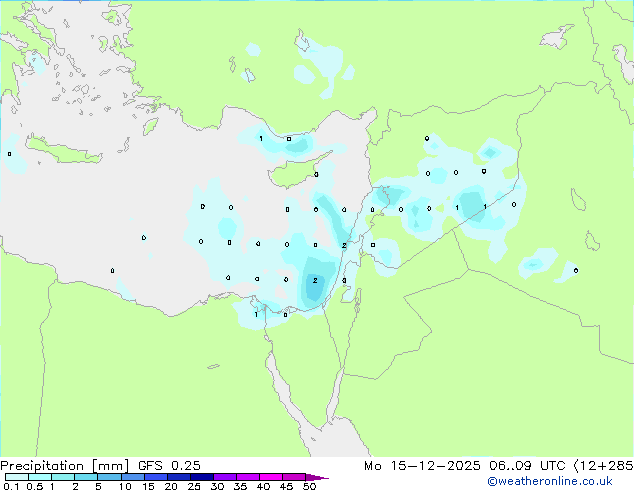Choose the 10–15 mm legend swatch
The image size is (634, 490).
132,477
